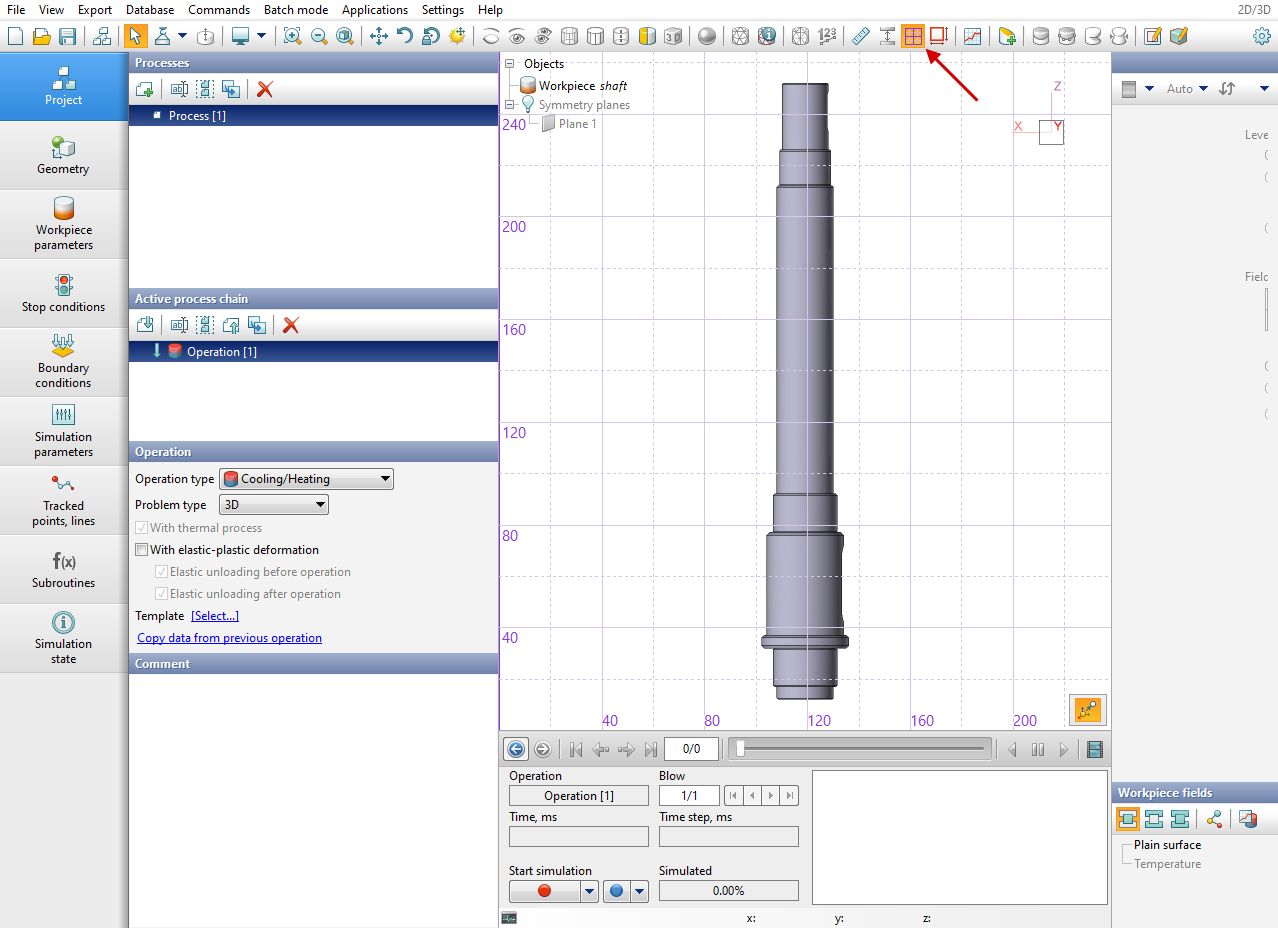Enable With elastic-plastic deformation checkbox

(142, 550)
